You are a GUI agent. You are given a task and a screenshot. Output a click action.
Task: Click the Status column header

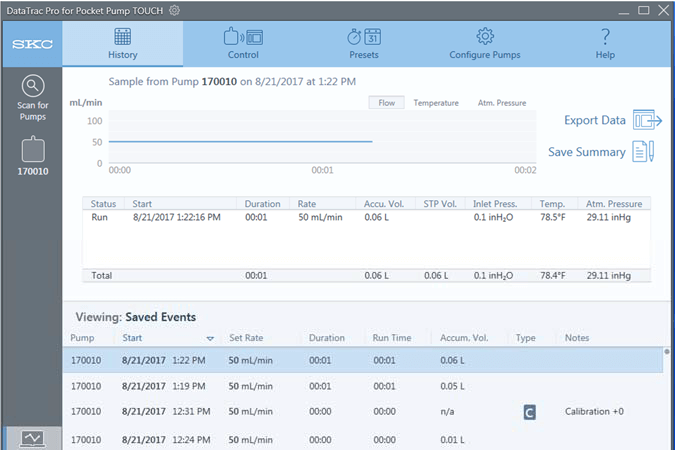[103, 204]
